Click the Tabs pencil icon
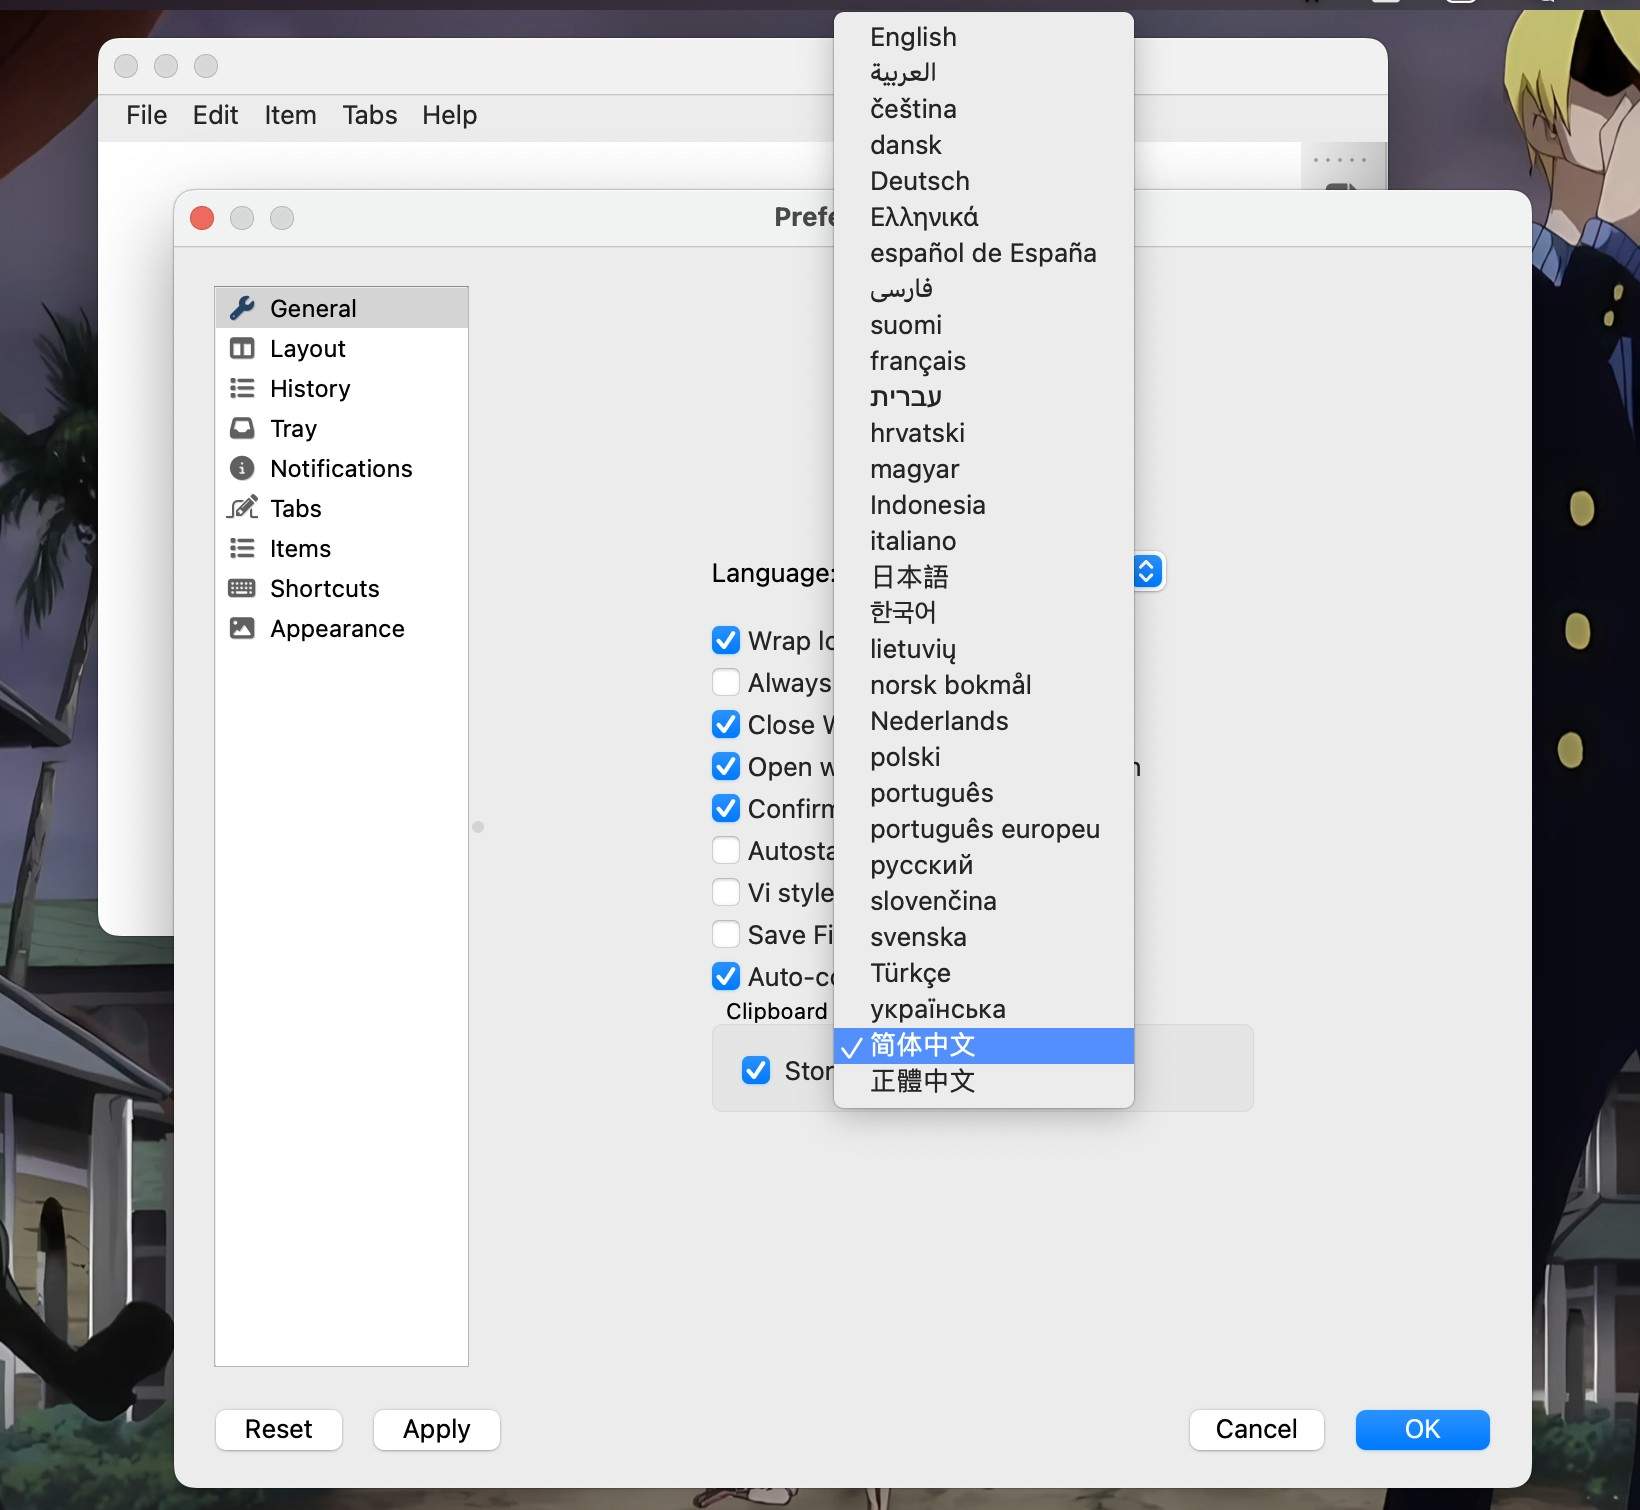The image size is (1640, 1510). pos(242,508)
